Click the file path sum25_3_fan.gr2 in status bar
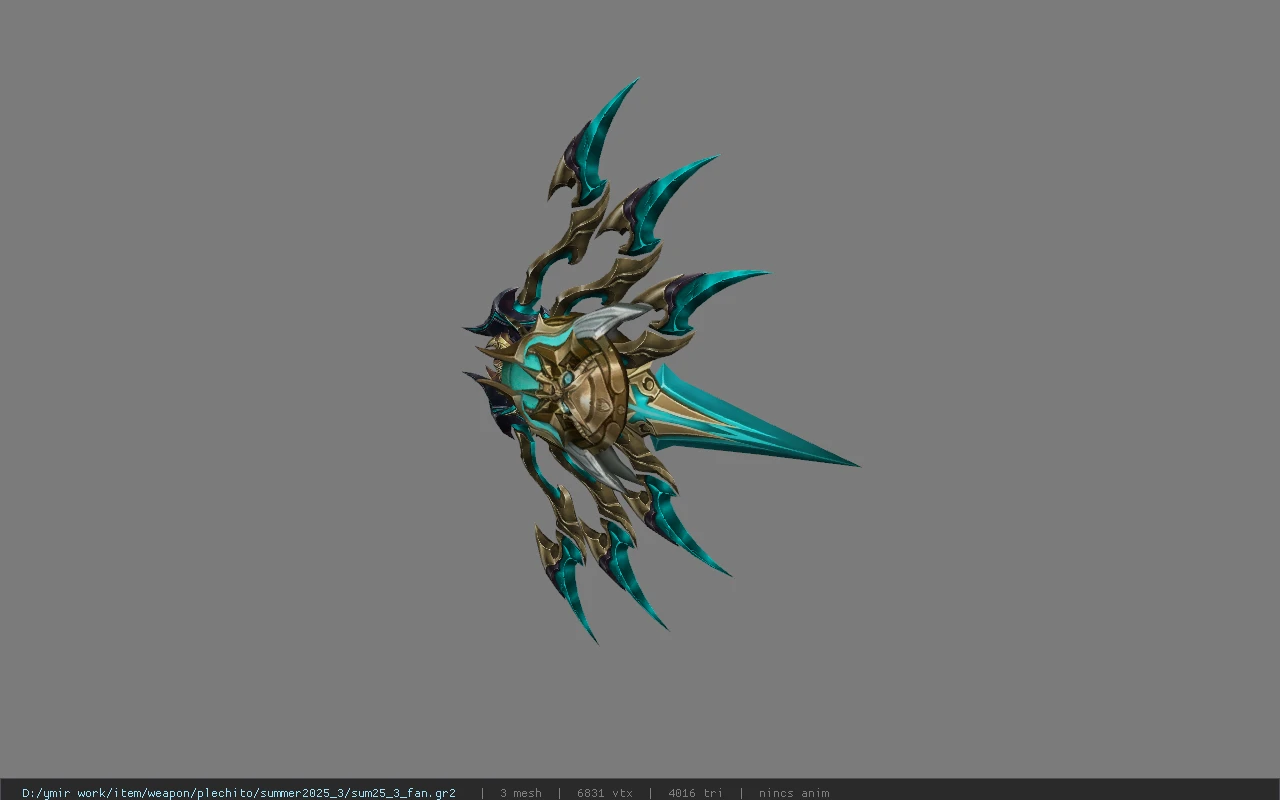The image size is (1280, 800). point(239,793)
